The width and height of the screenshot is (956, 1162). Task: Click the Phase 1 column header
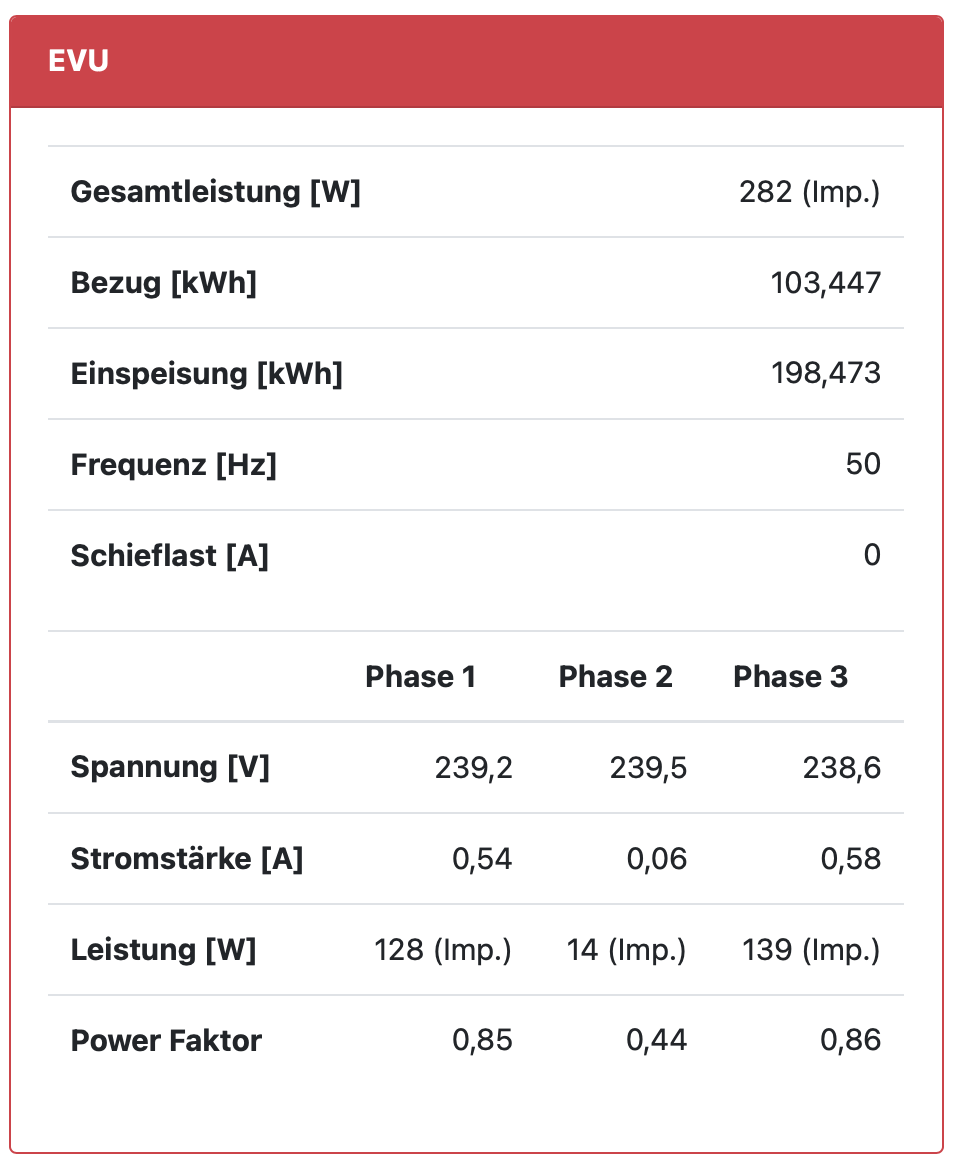point(420,677)
